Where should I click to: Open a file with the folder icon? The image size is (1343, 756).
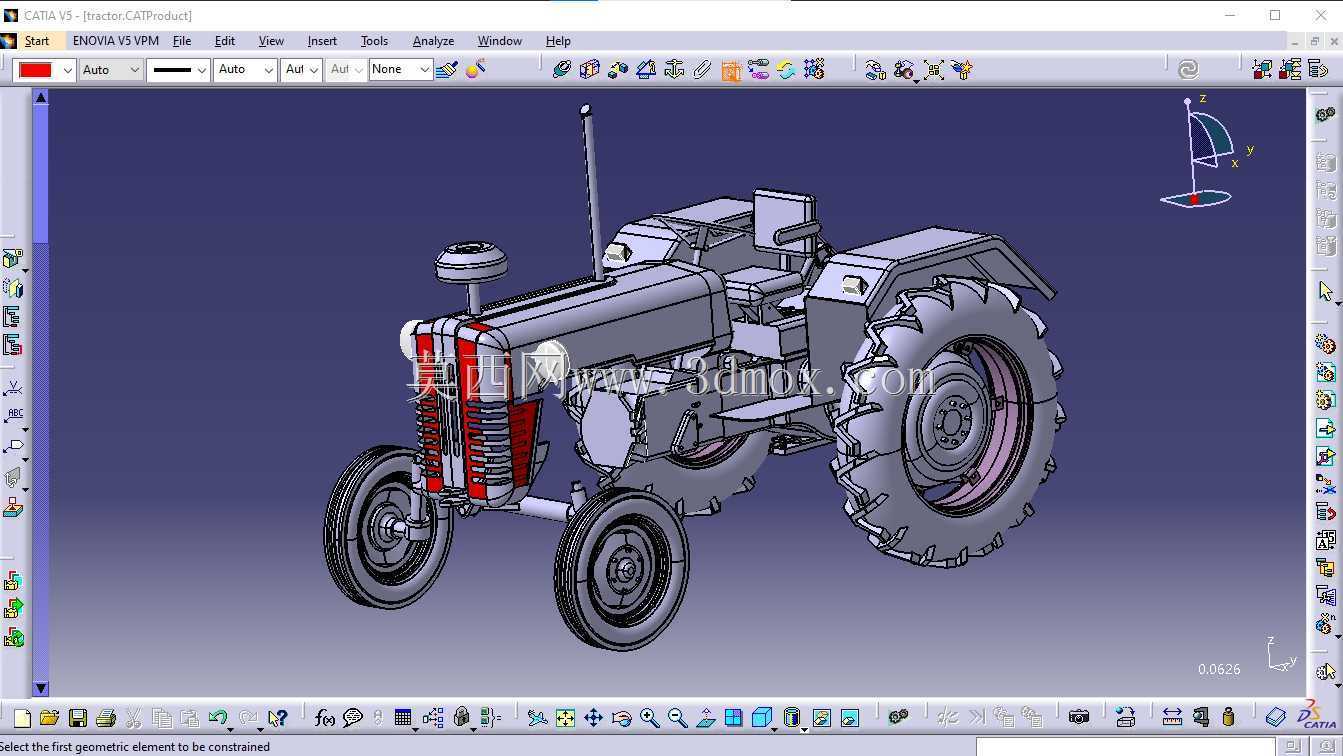49,717
